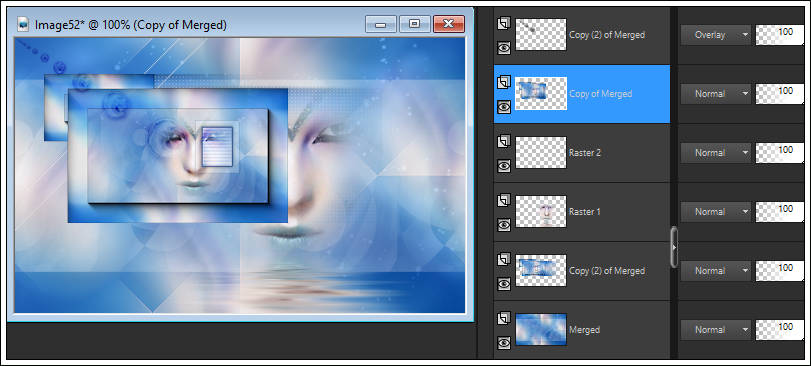Adjust the opacity slider of the Overlay layer

779,35
